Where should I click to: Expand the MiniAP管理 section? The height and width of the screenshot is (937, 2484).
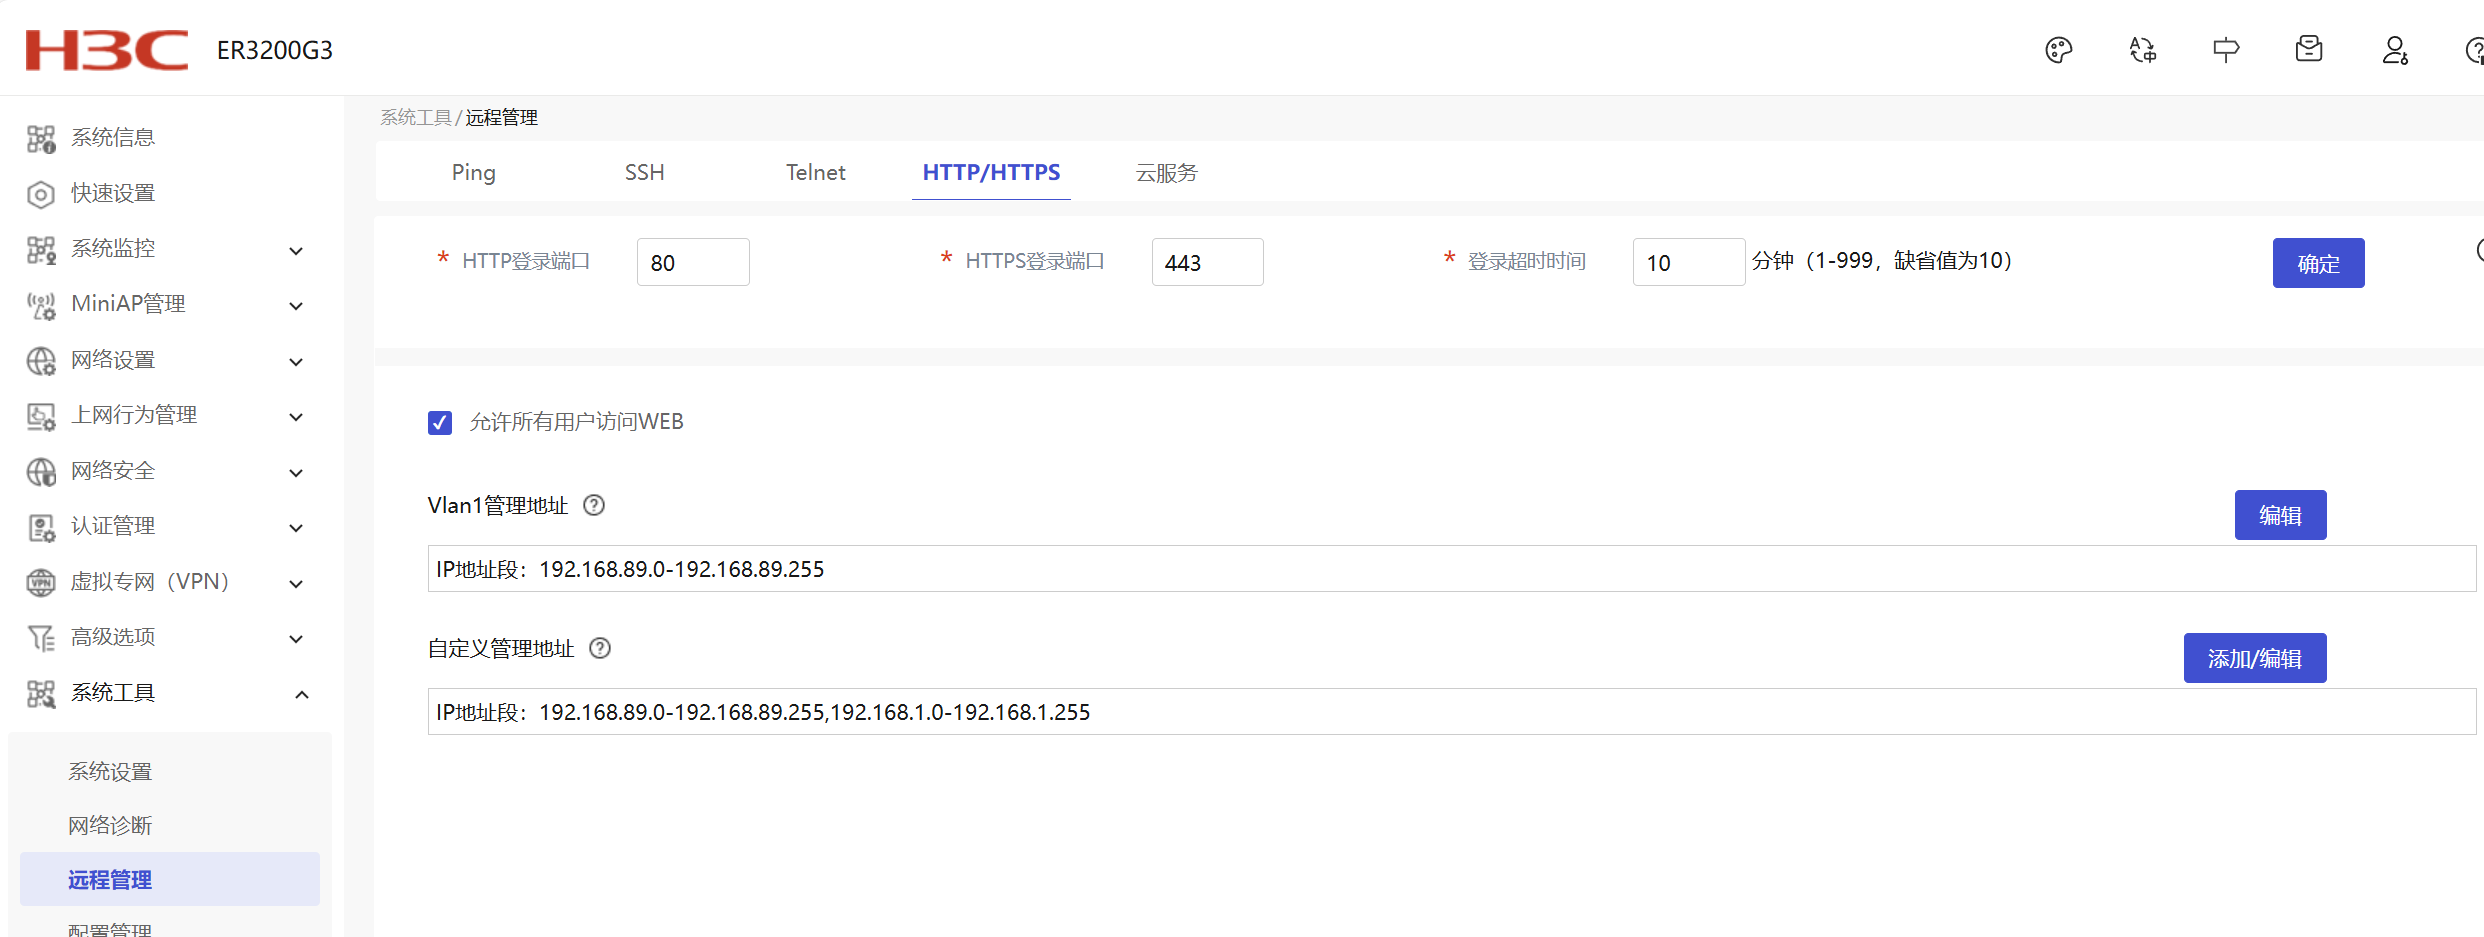(x=165, y=304)
